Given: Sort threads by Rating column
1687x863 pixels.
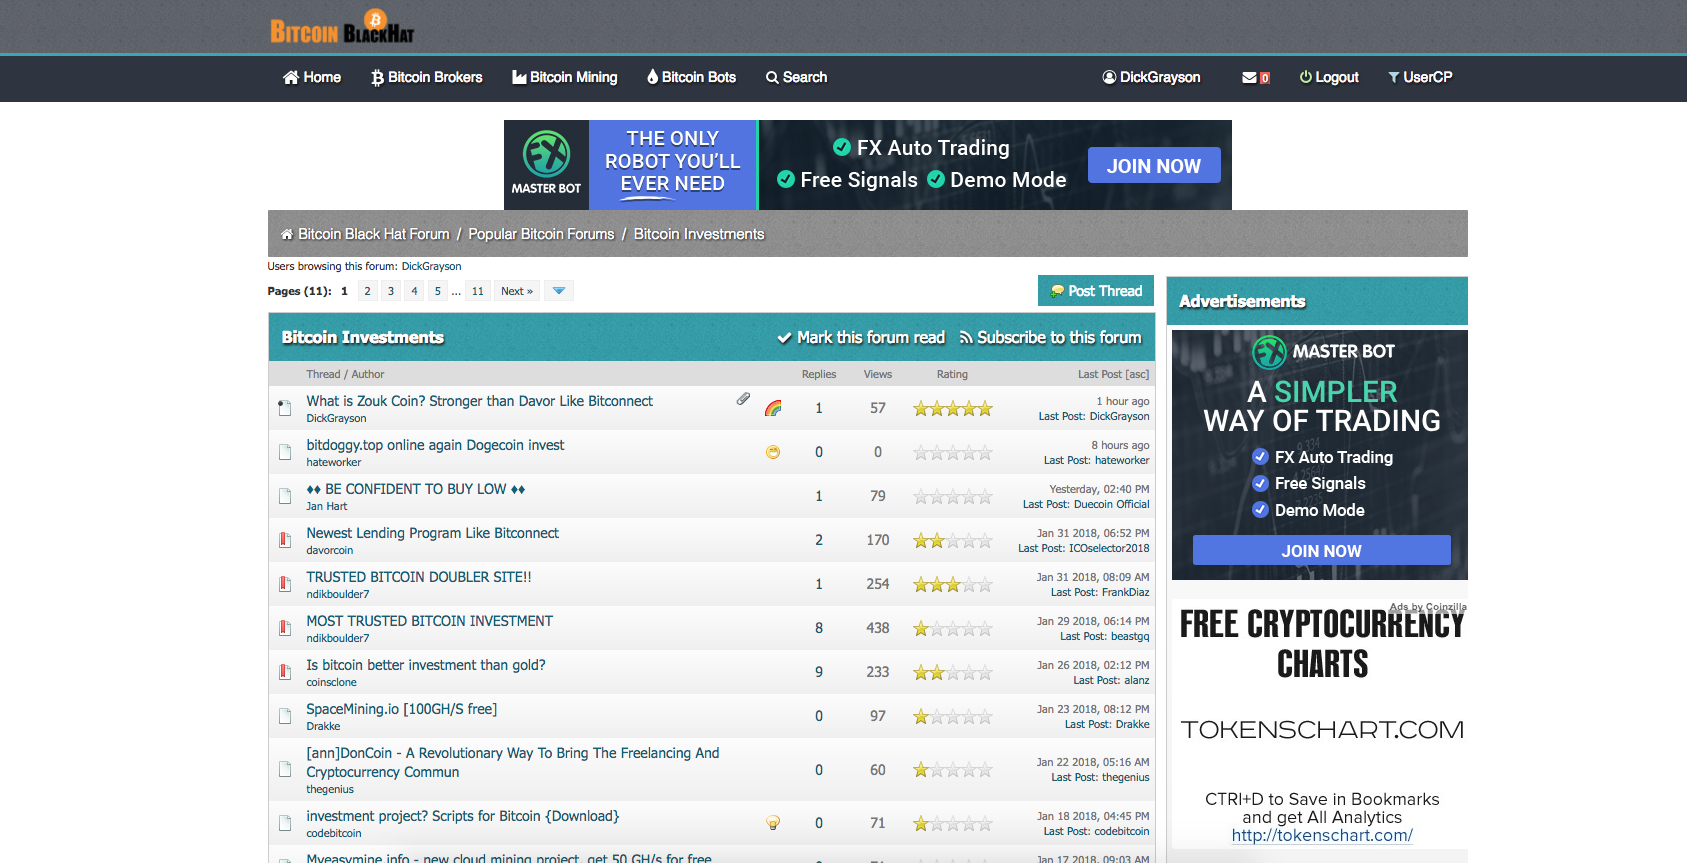Looking at the screenshot, I should point(952,374).
